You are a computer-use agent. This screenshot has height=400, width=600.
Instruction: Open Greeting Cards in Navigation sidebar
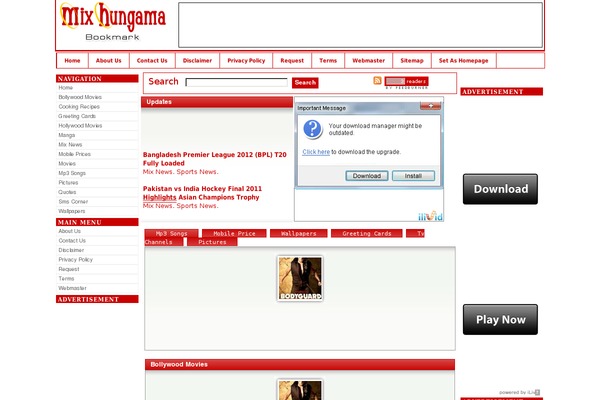tap(77, 116)
